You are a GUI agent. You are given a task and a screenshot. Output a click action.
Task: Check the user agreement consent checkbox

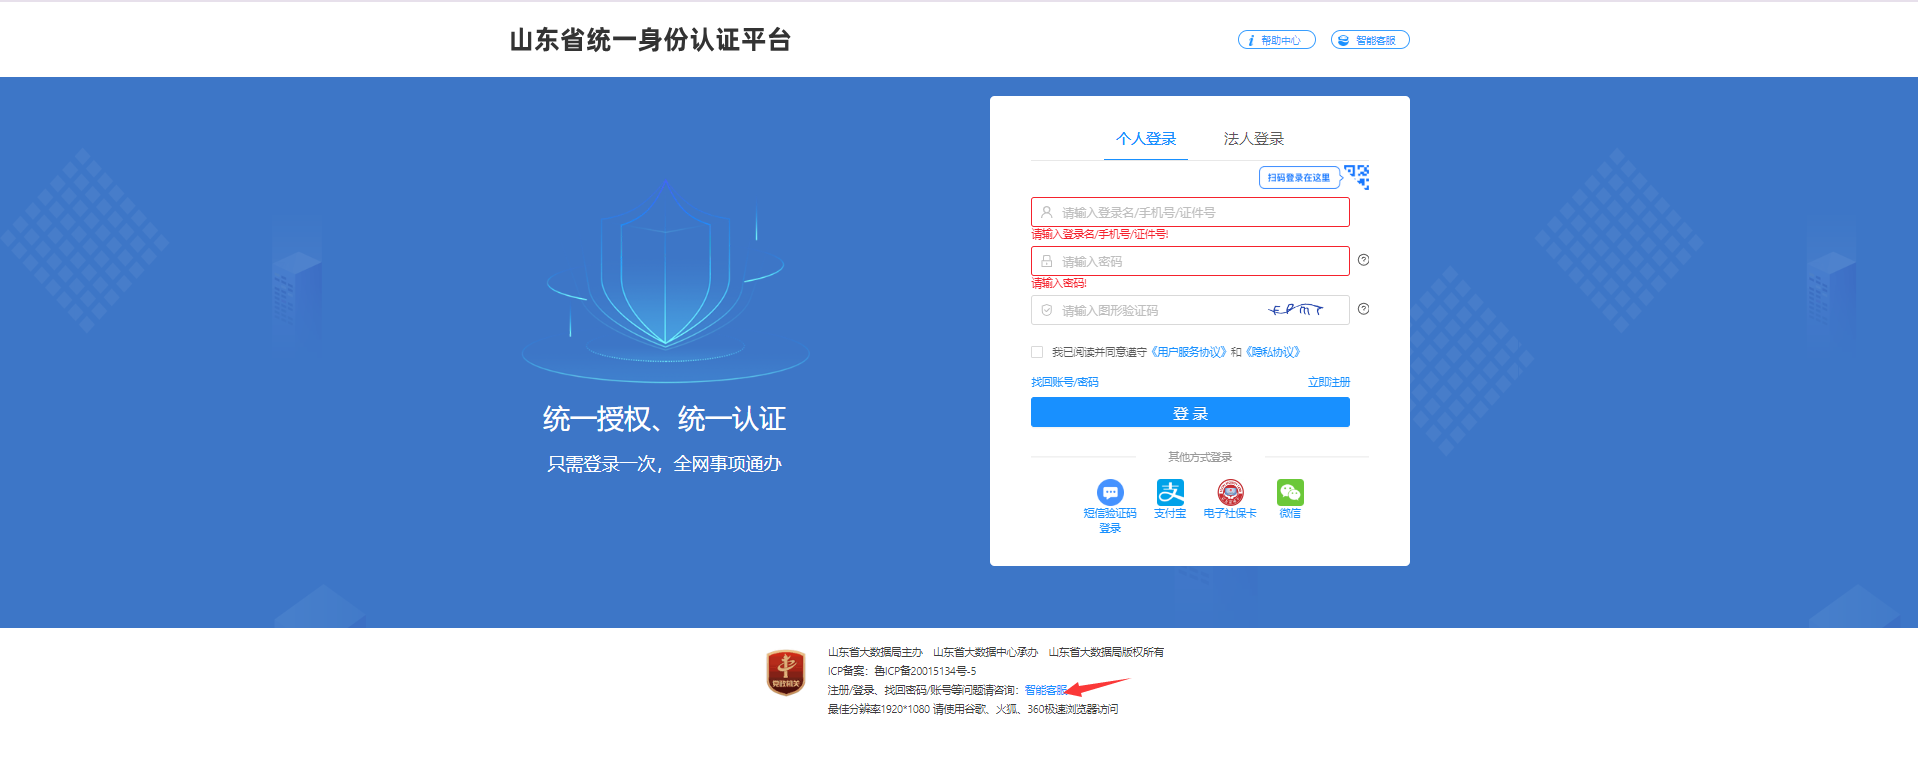pos(1037,352)
